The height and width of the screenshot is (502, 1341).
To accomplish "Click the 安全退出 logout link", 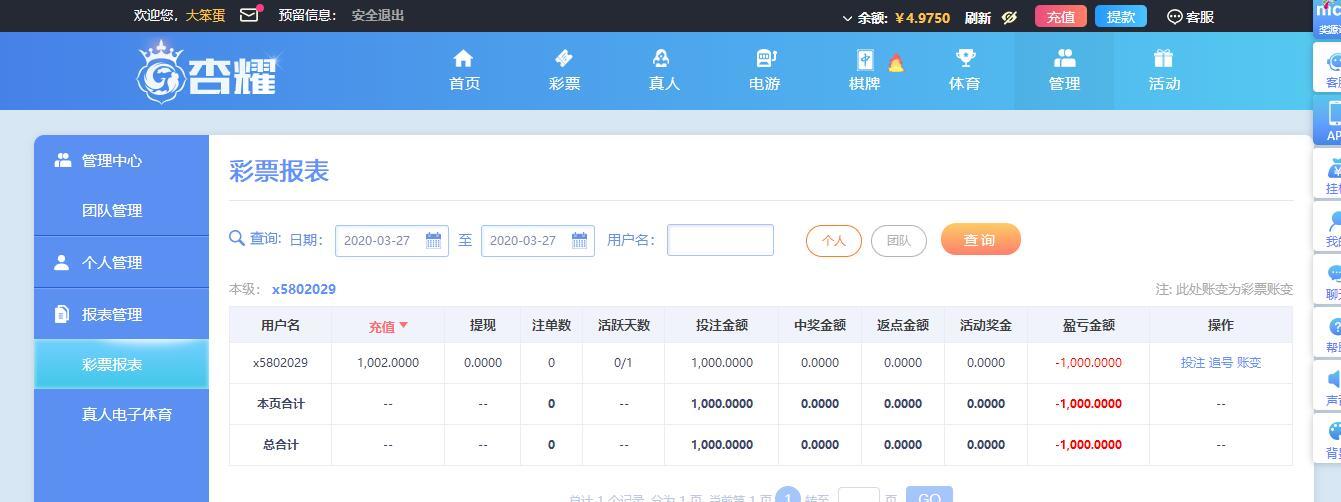I will tap(378, 16).
